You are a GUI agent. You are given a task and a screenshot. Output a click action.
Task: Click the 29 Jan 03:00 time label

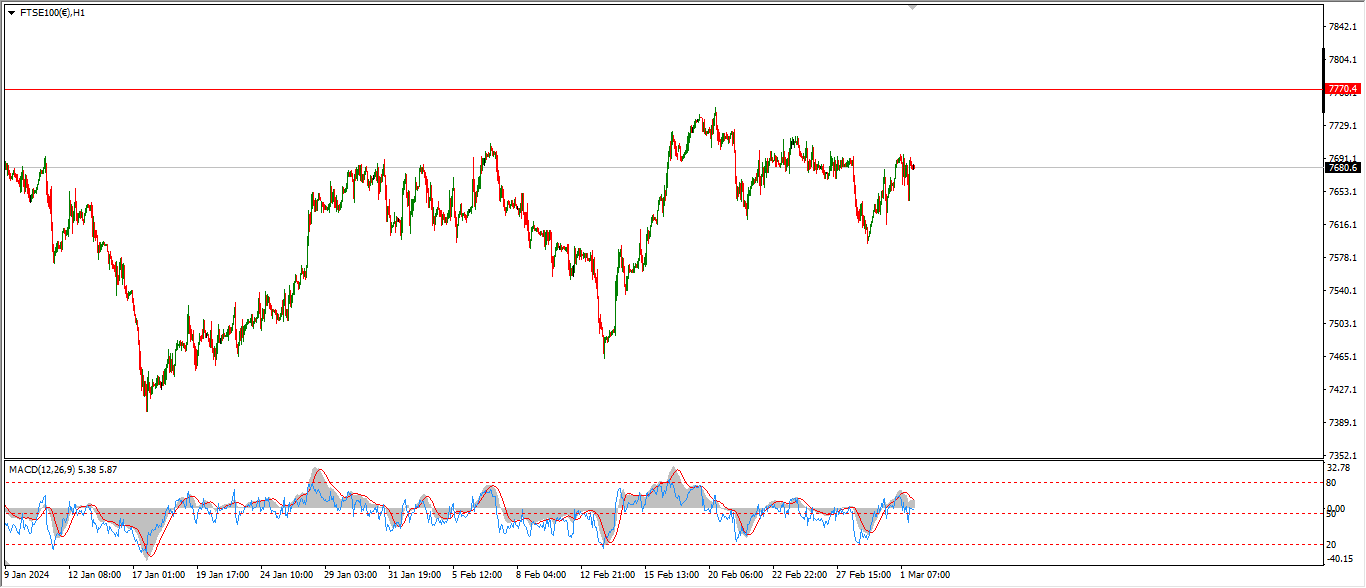(350, 575)
